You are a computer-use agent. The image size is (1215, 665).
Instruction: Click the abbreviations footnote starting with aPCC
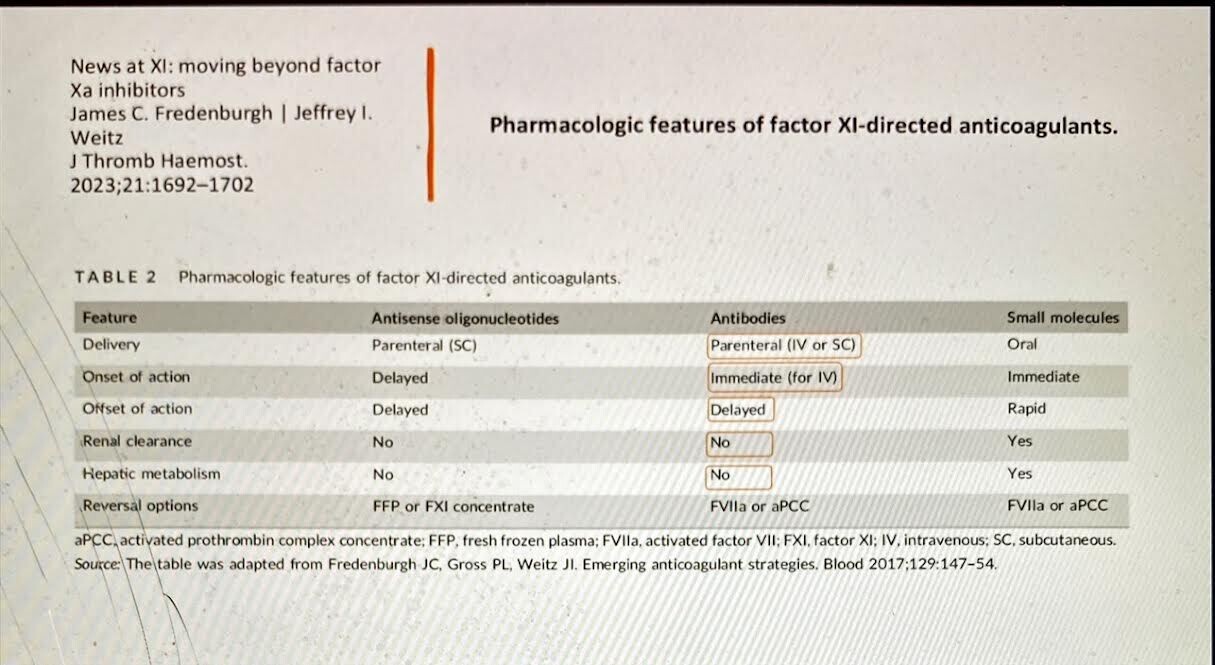pos(595,540)
